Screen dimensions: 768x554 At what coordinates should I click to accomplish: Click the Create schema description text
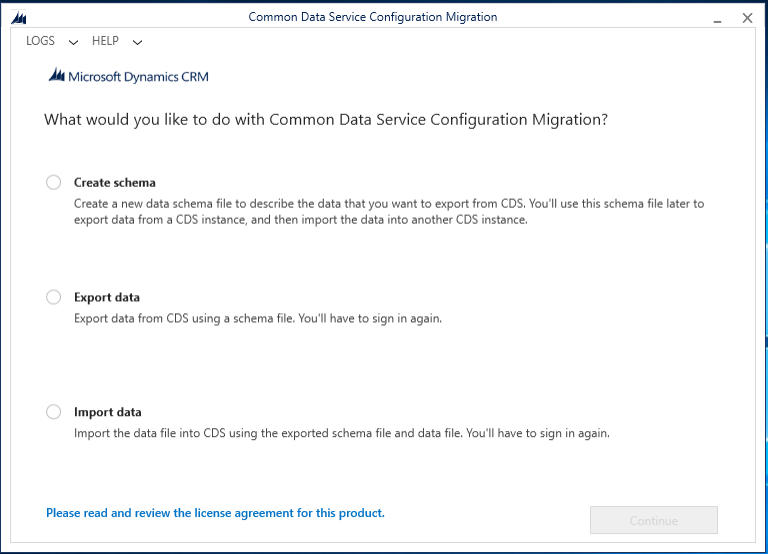pyautogui.click(x=388, y=211)
